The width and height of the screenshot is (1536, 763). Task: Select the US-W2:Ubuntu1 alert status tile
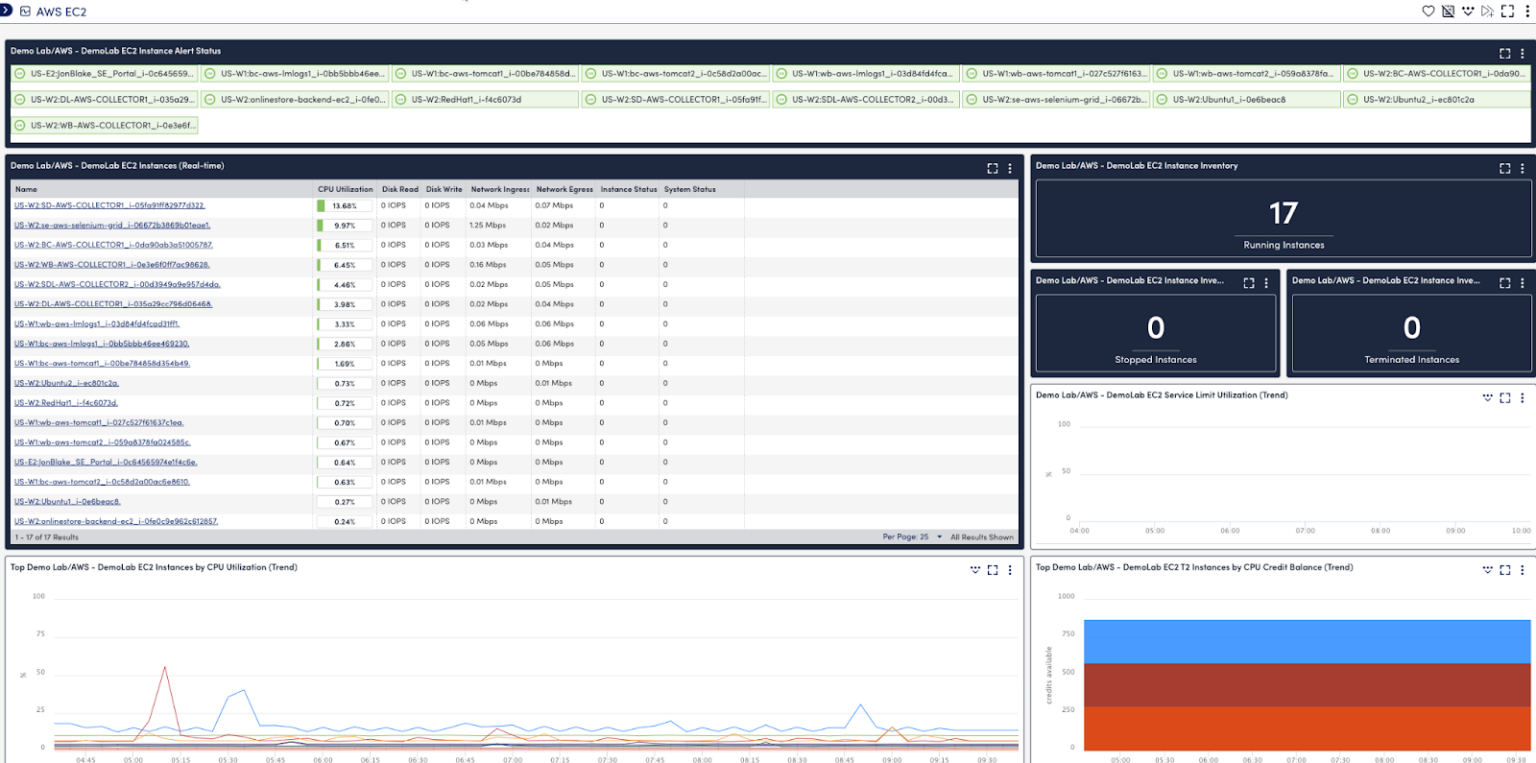click(1245, 99)
